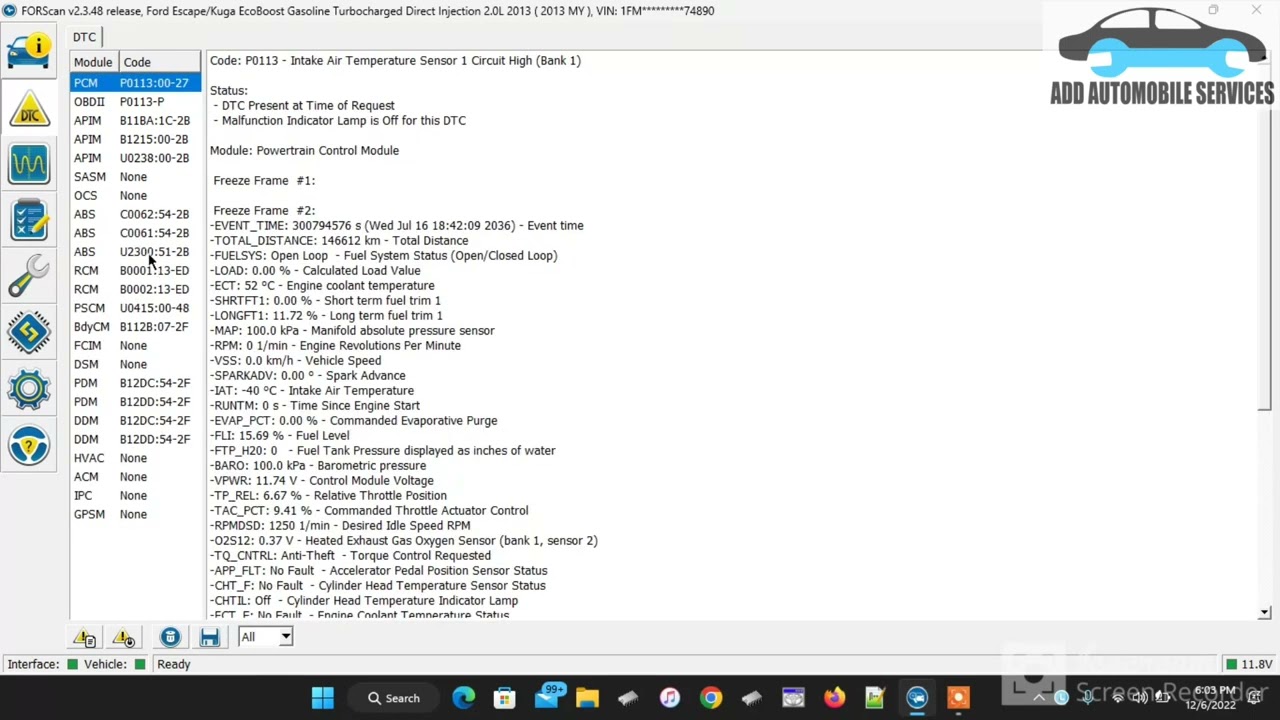Click the 11.8V battery voltage indicator
This screenshot has width=1280, height=720.
tap(1249, 664)
